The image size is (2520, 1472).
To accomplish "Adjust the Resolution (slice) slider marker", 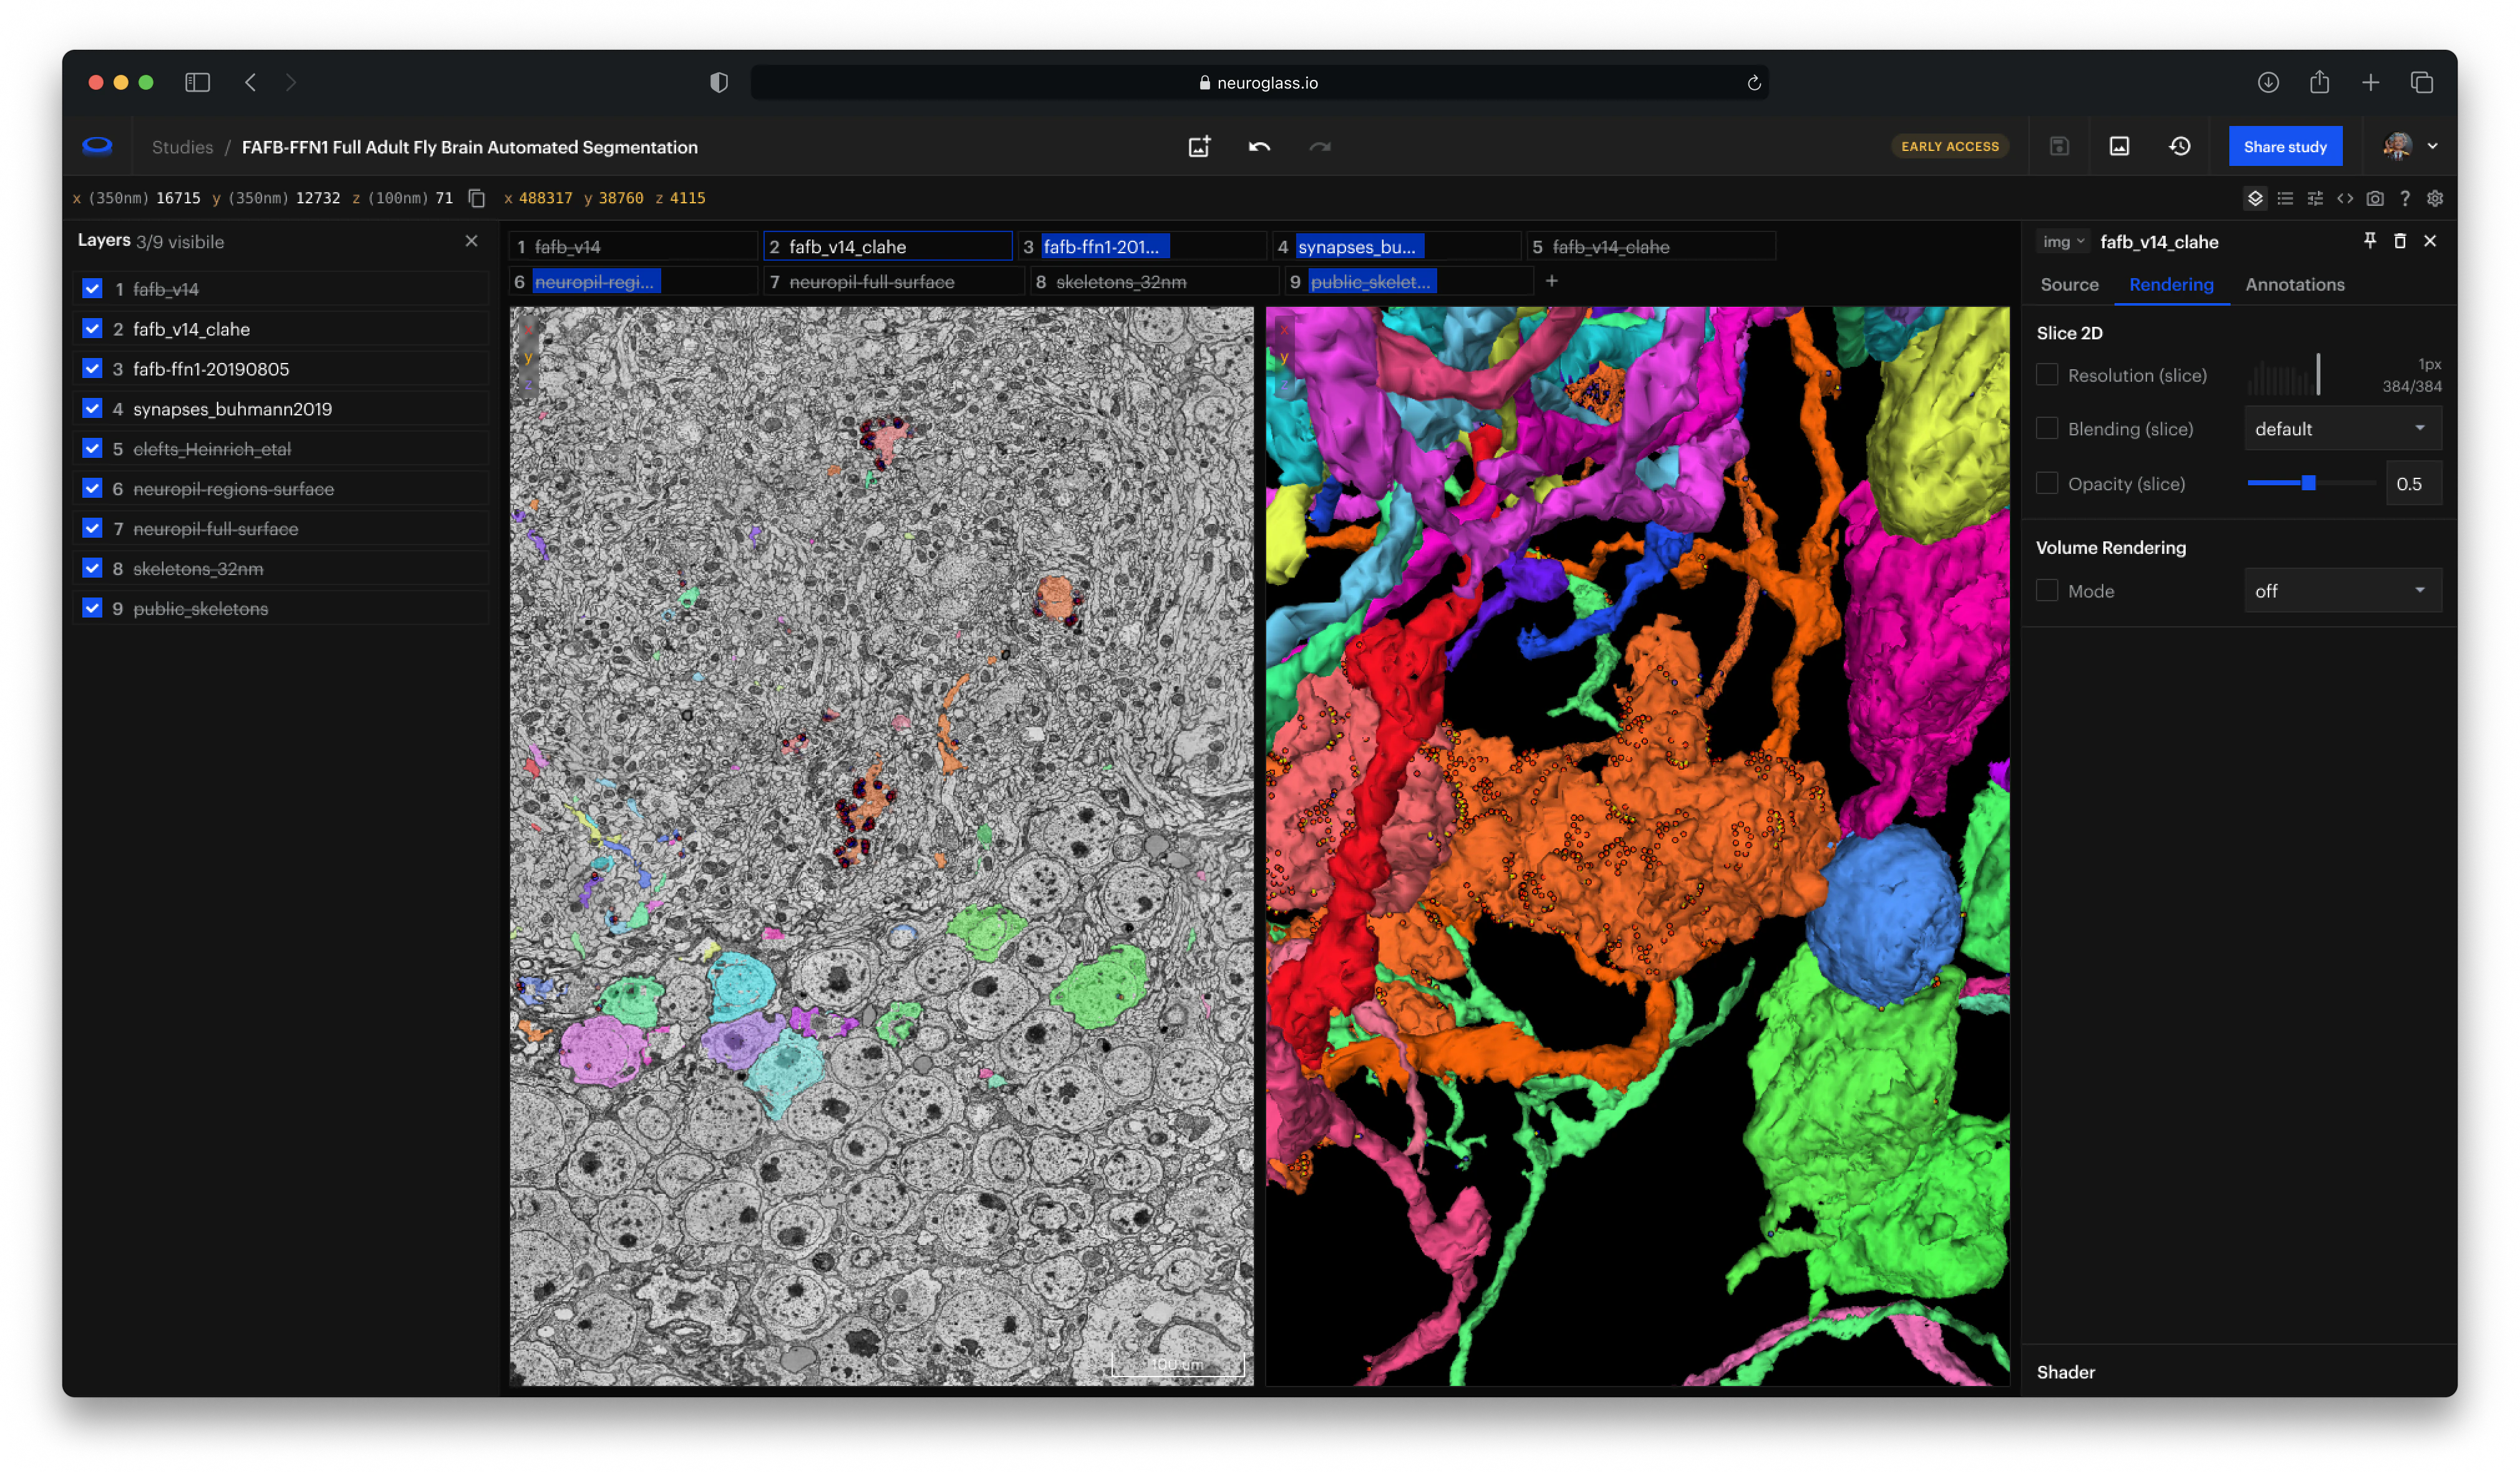I will pos(2317,375).
